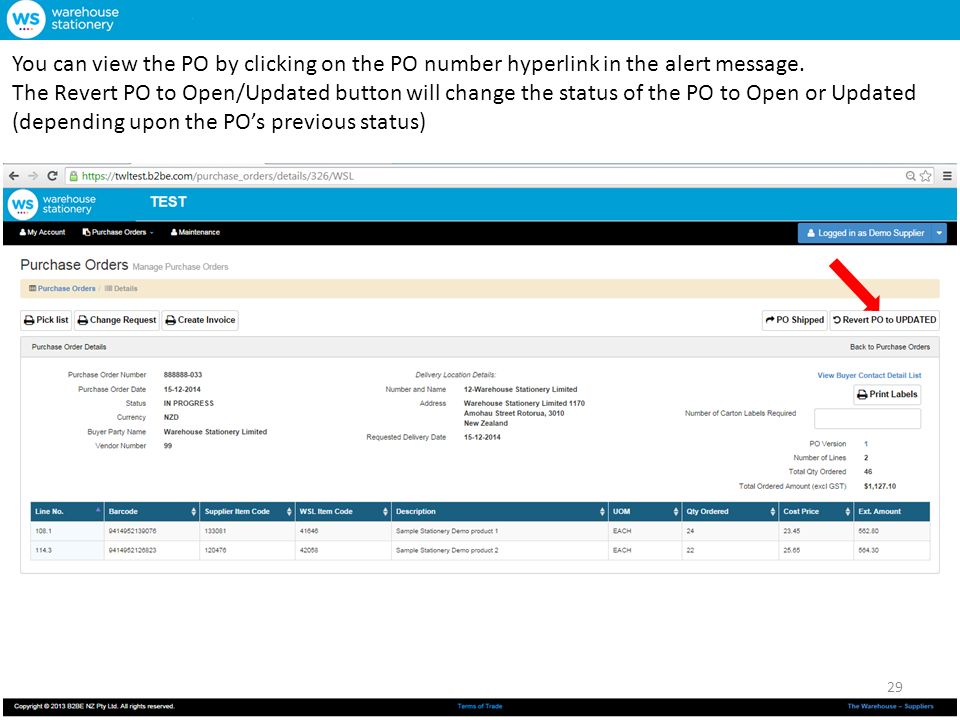960x720 pixels.
Task: Mark the order with PO Shipped button
Action: (795, 320)
